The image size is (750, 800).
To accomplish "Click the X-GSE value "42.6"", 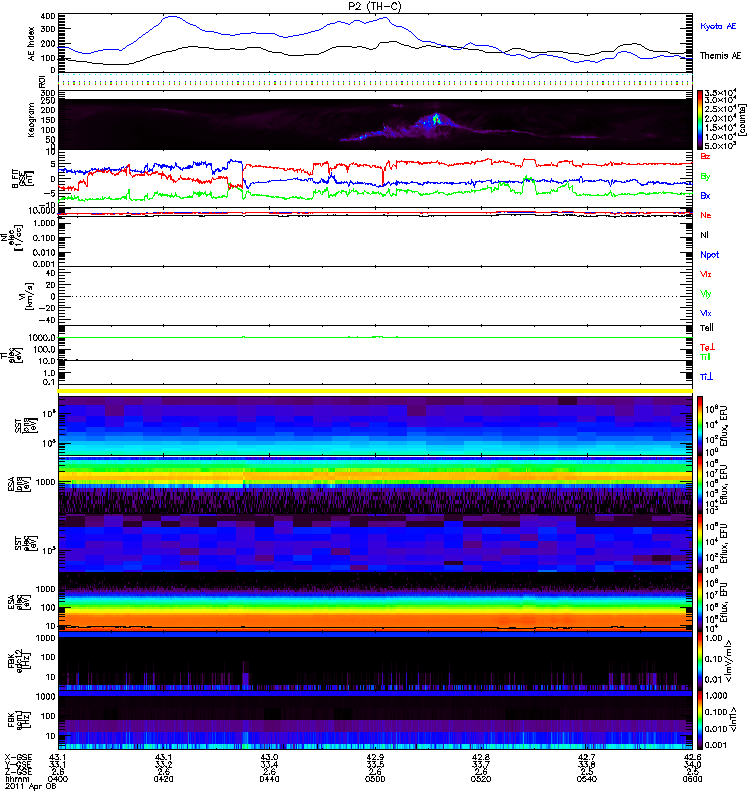I will [692, 757].
